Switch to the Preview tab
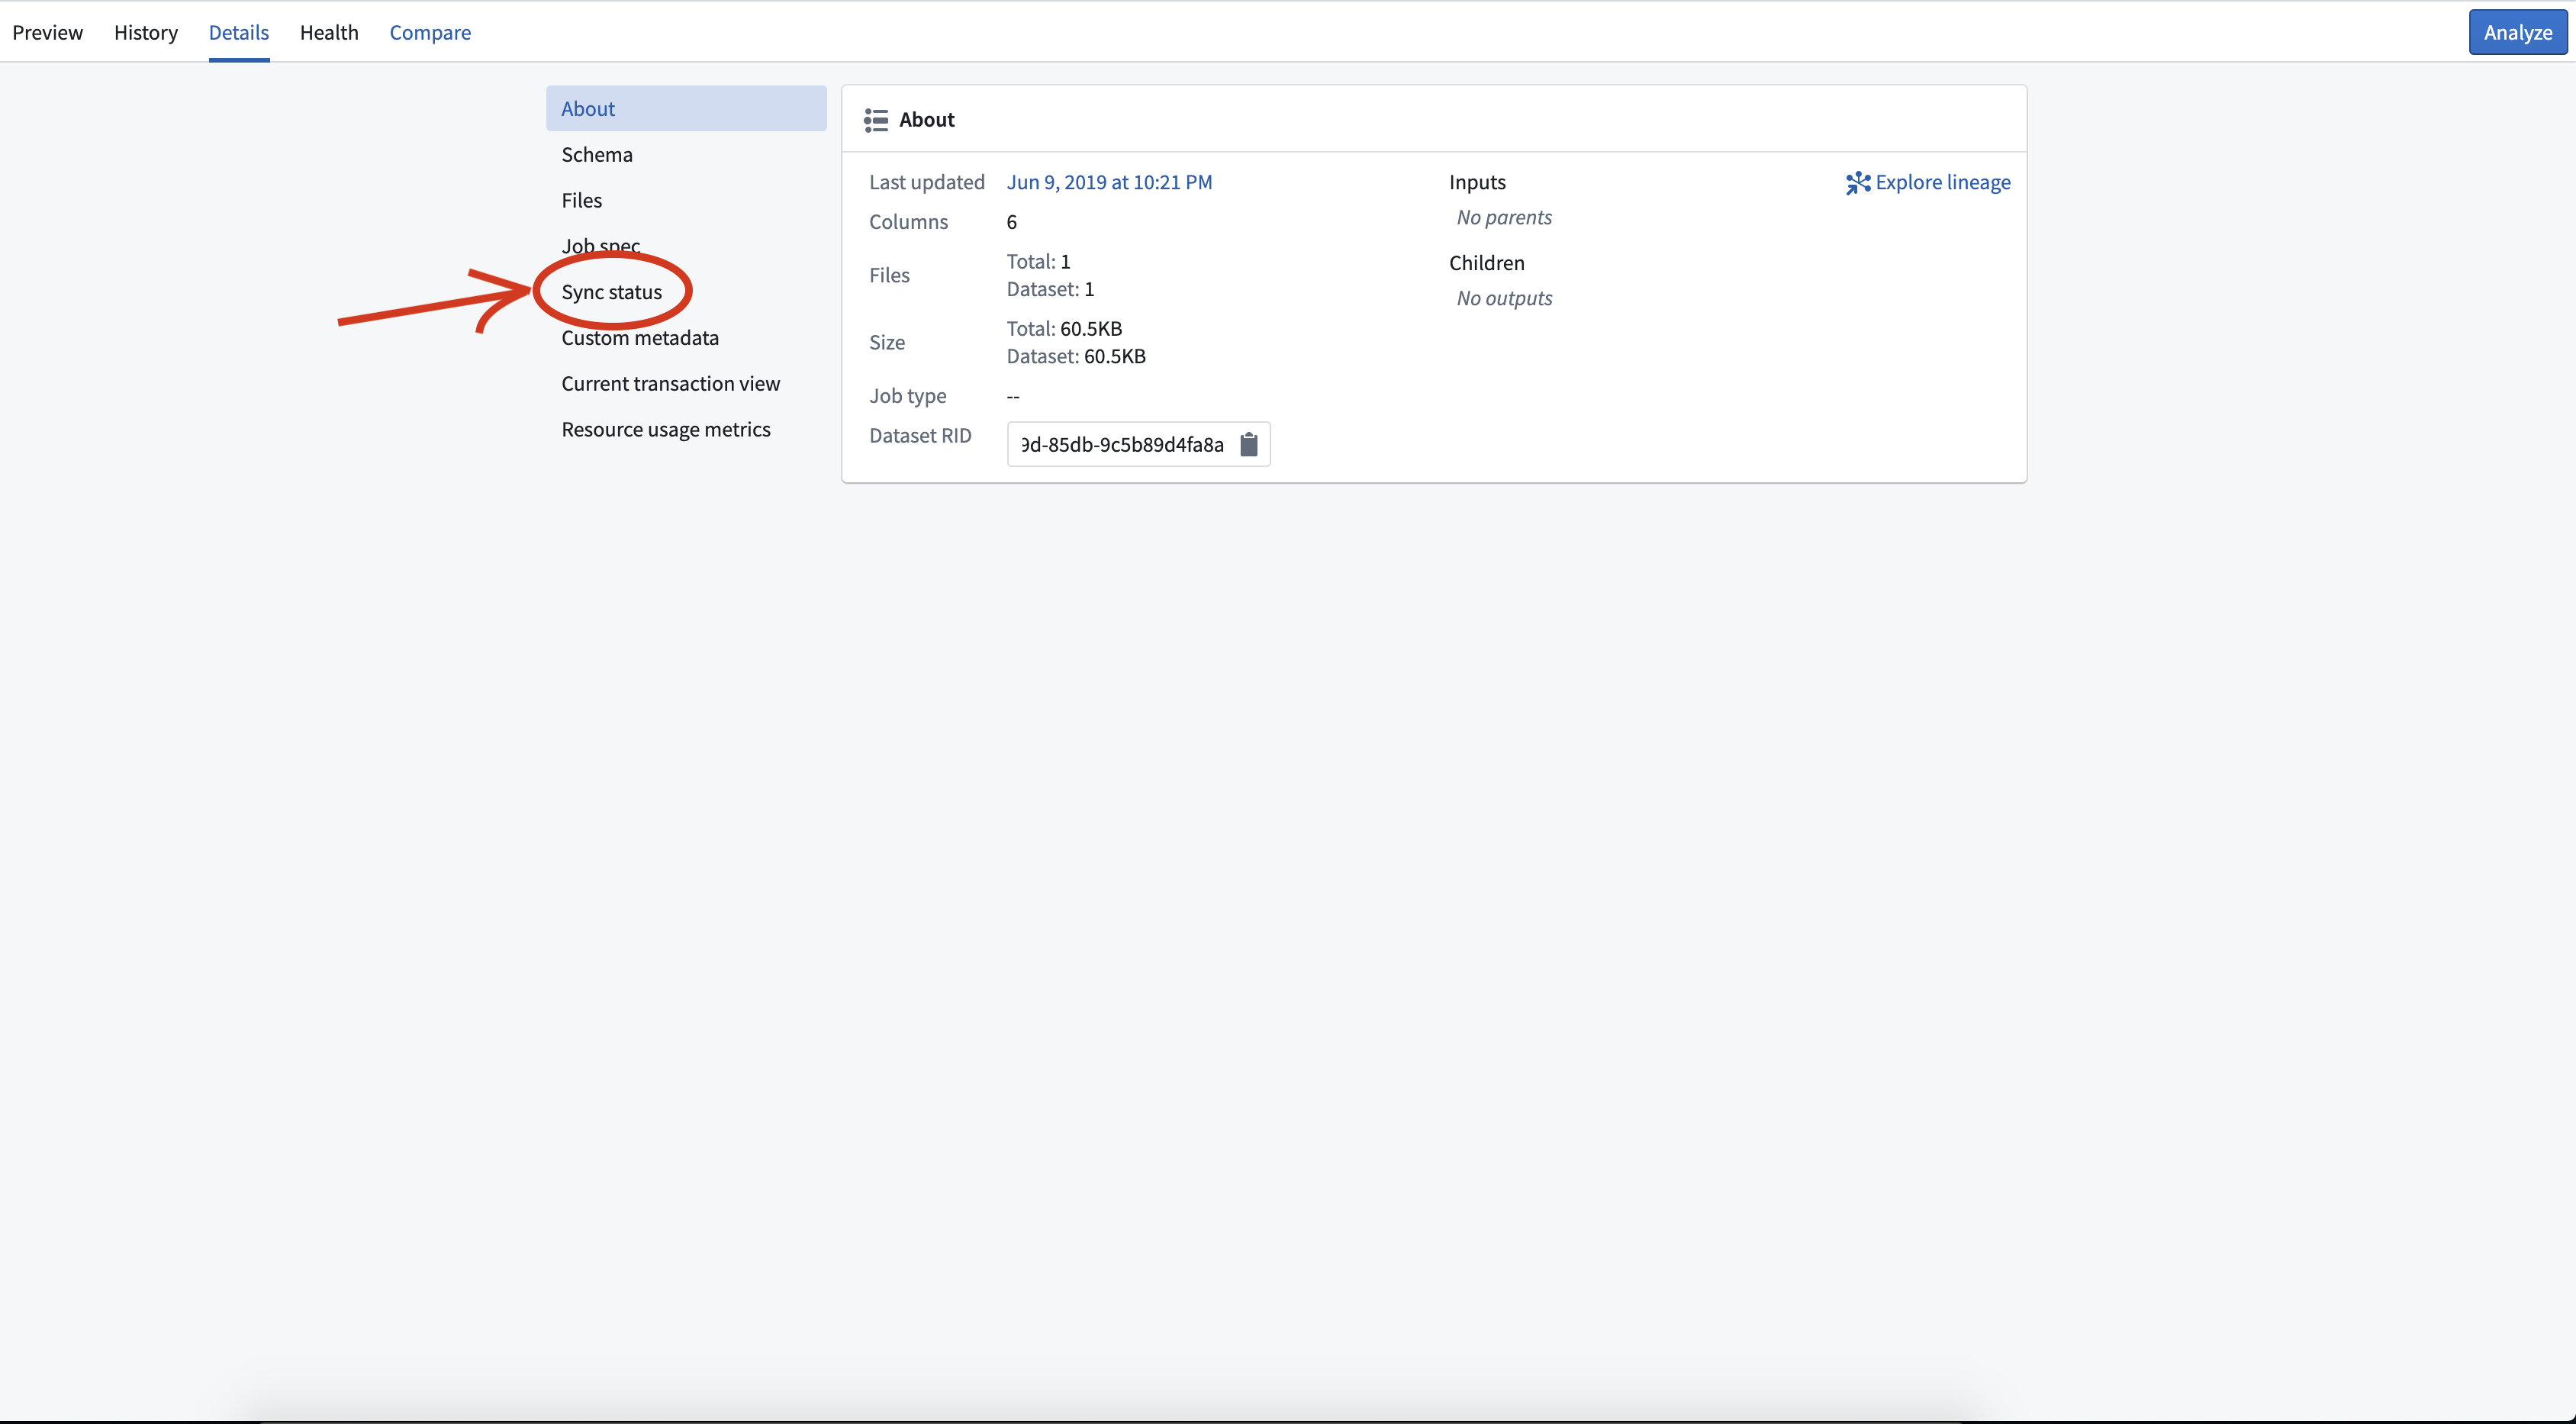 47,32
